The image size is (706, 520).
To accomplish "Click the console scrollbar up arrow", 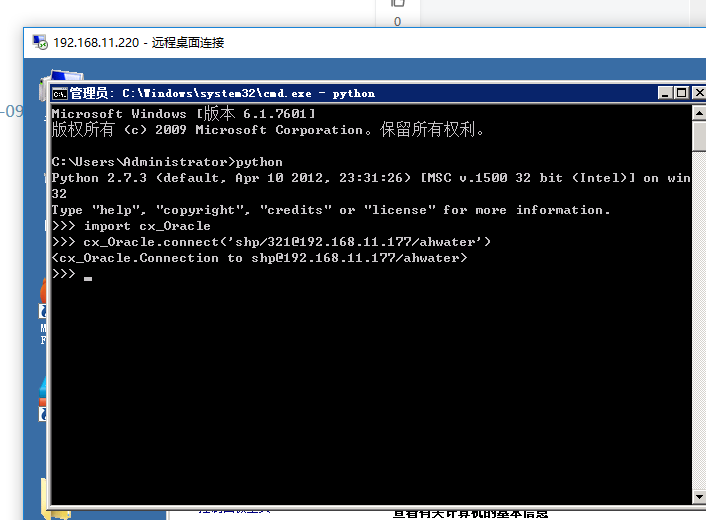I will point(699,113).
